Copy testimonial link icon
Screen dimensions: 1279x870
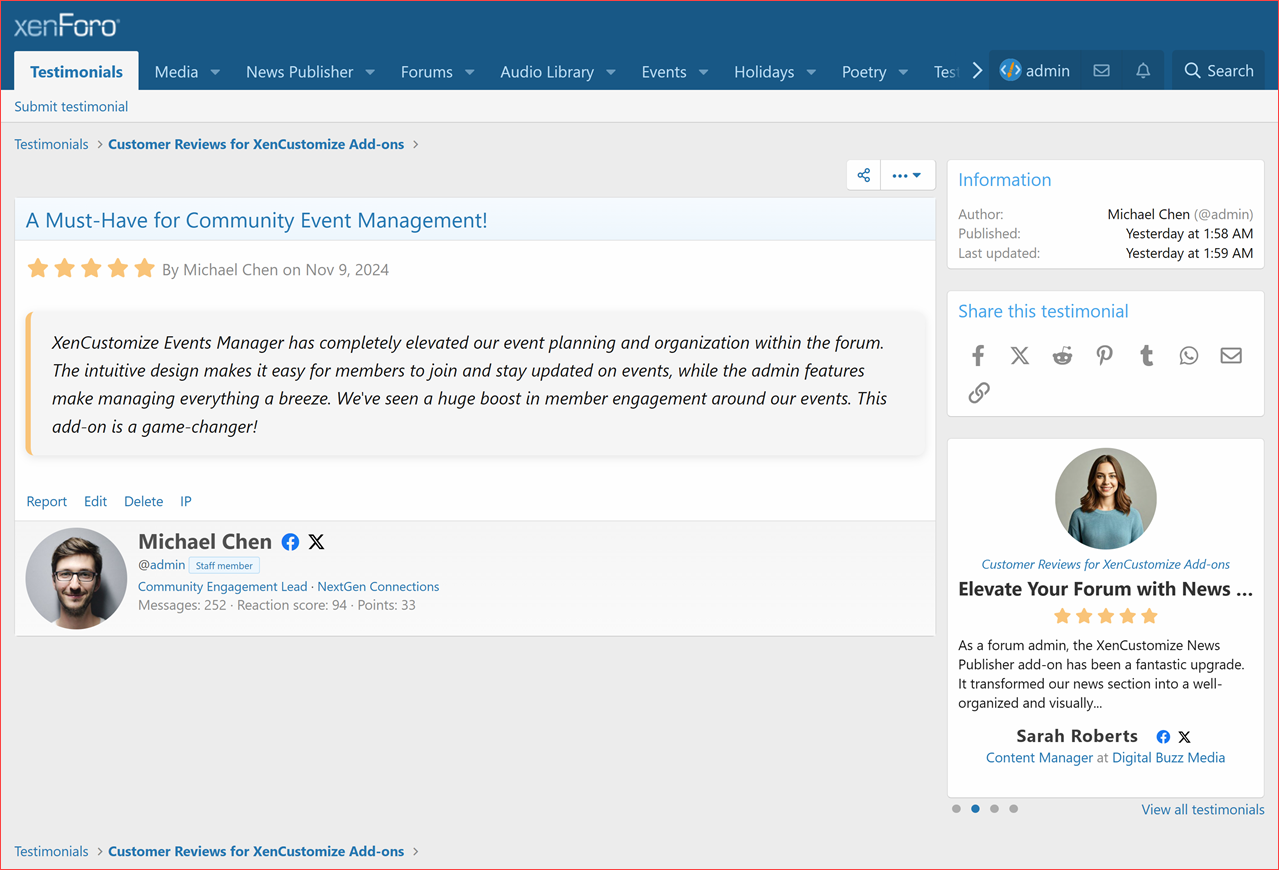979,393
